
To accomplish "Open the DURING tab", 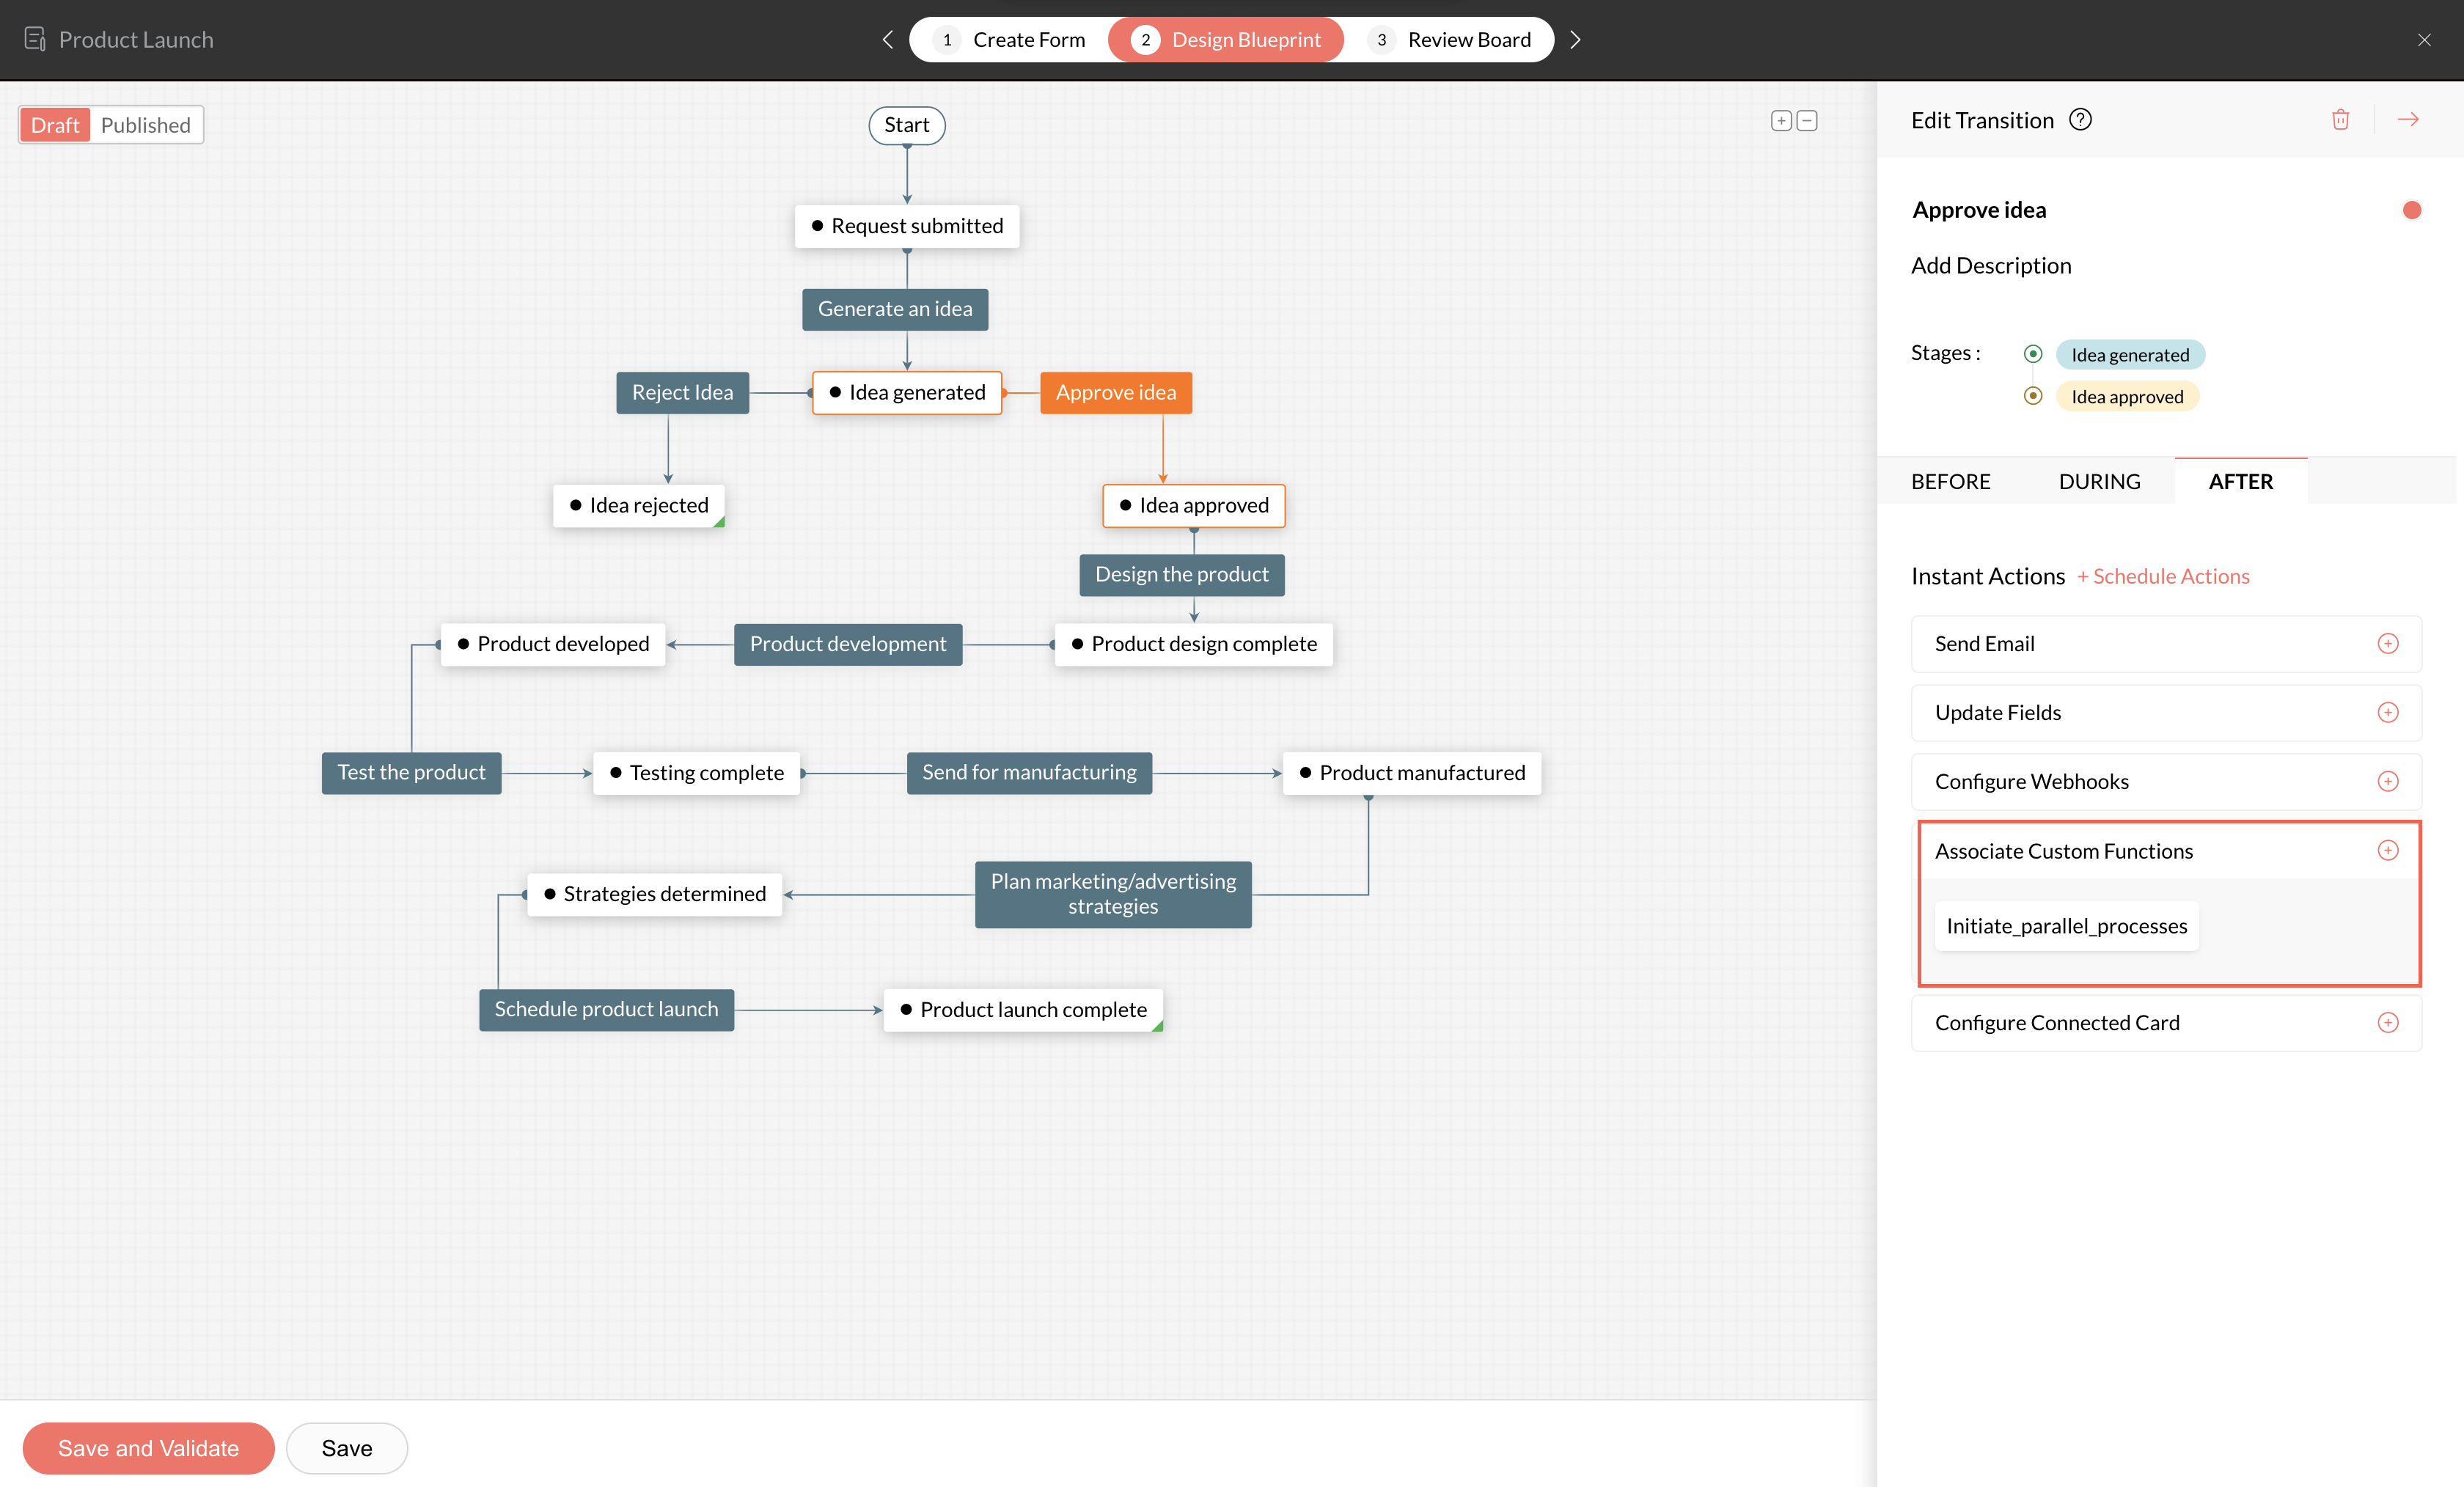I will pyautogui.click(x=2099, y=482).
